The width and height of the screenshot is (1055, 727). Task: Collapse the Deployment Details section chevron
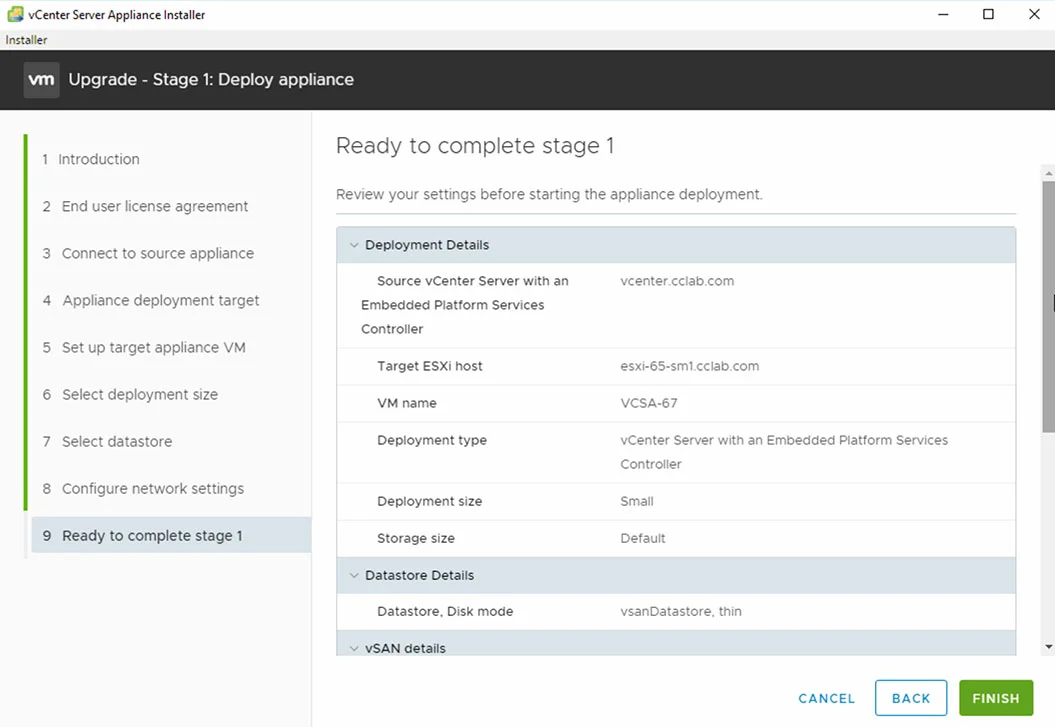coord(354,245)
